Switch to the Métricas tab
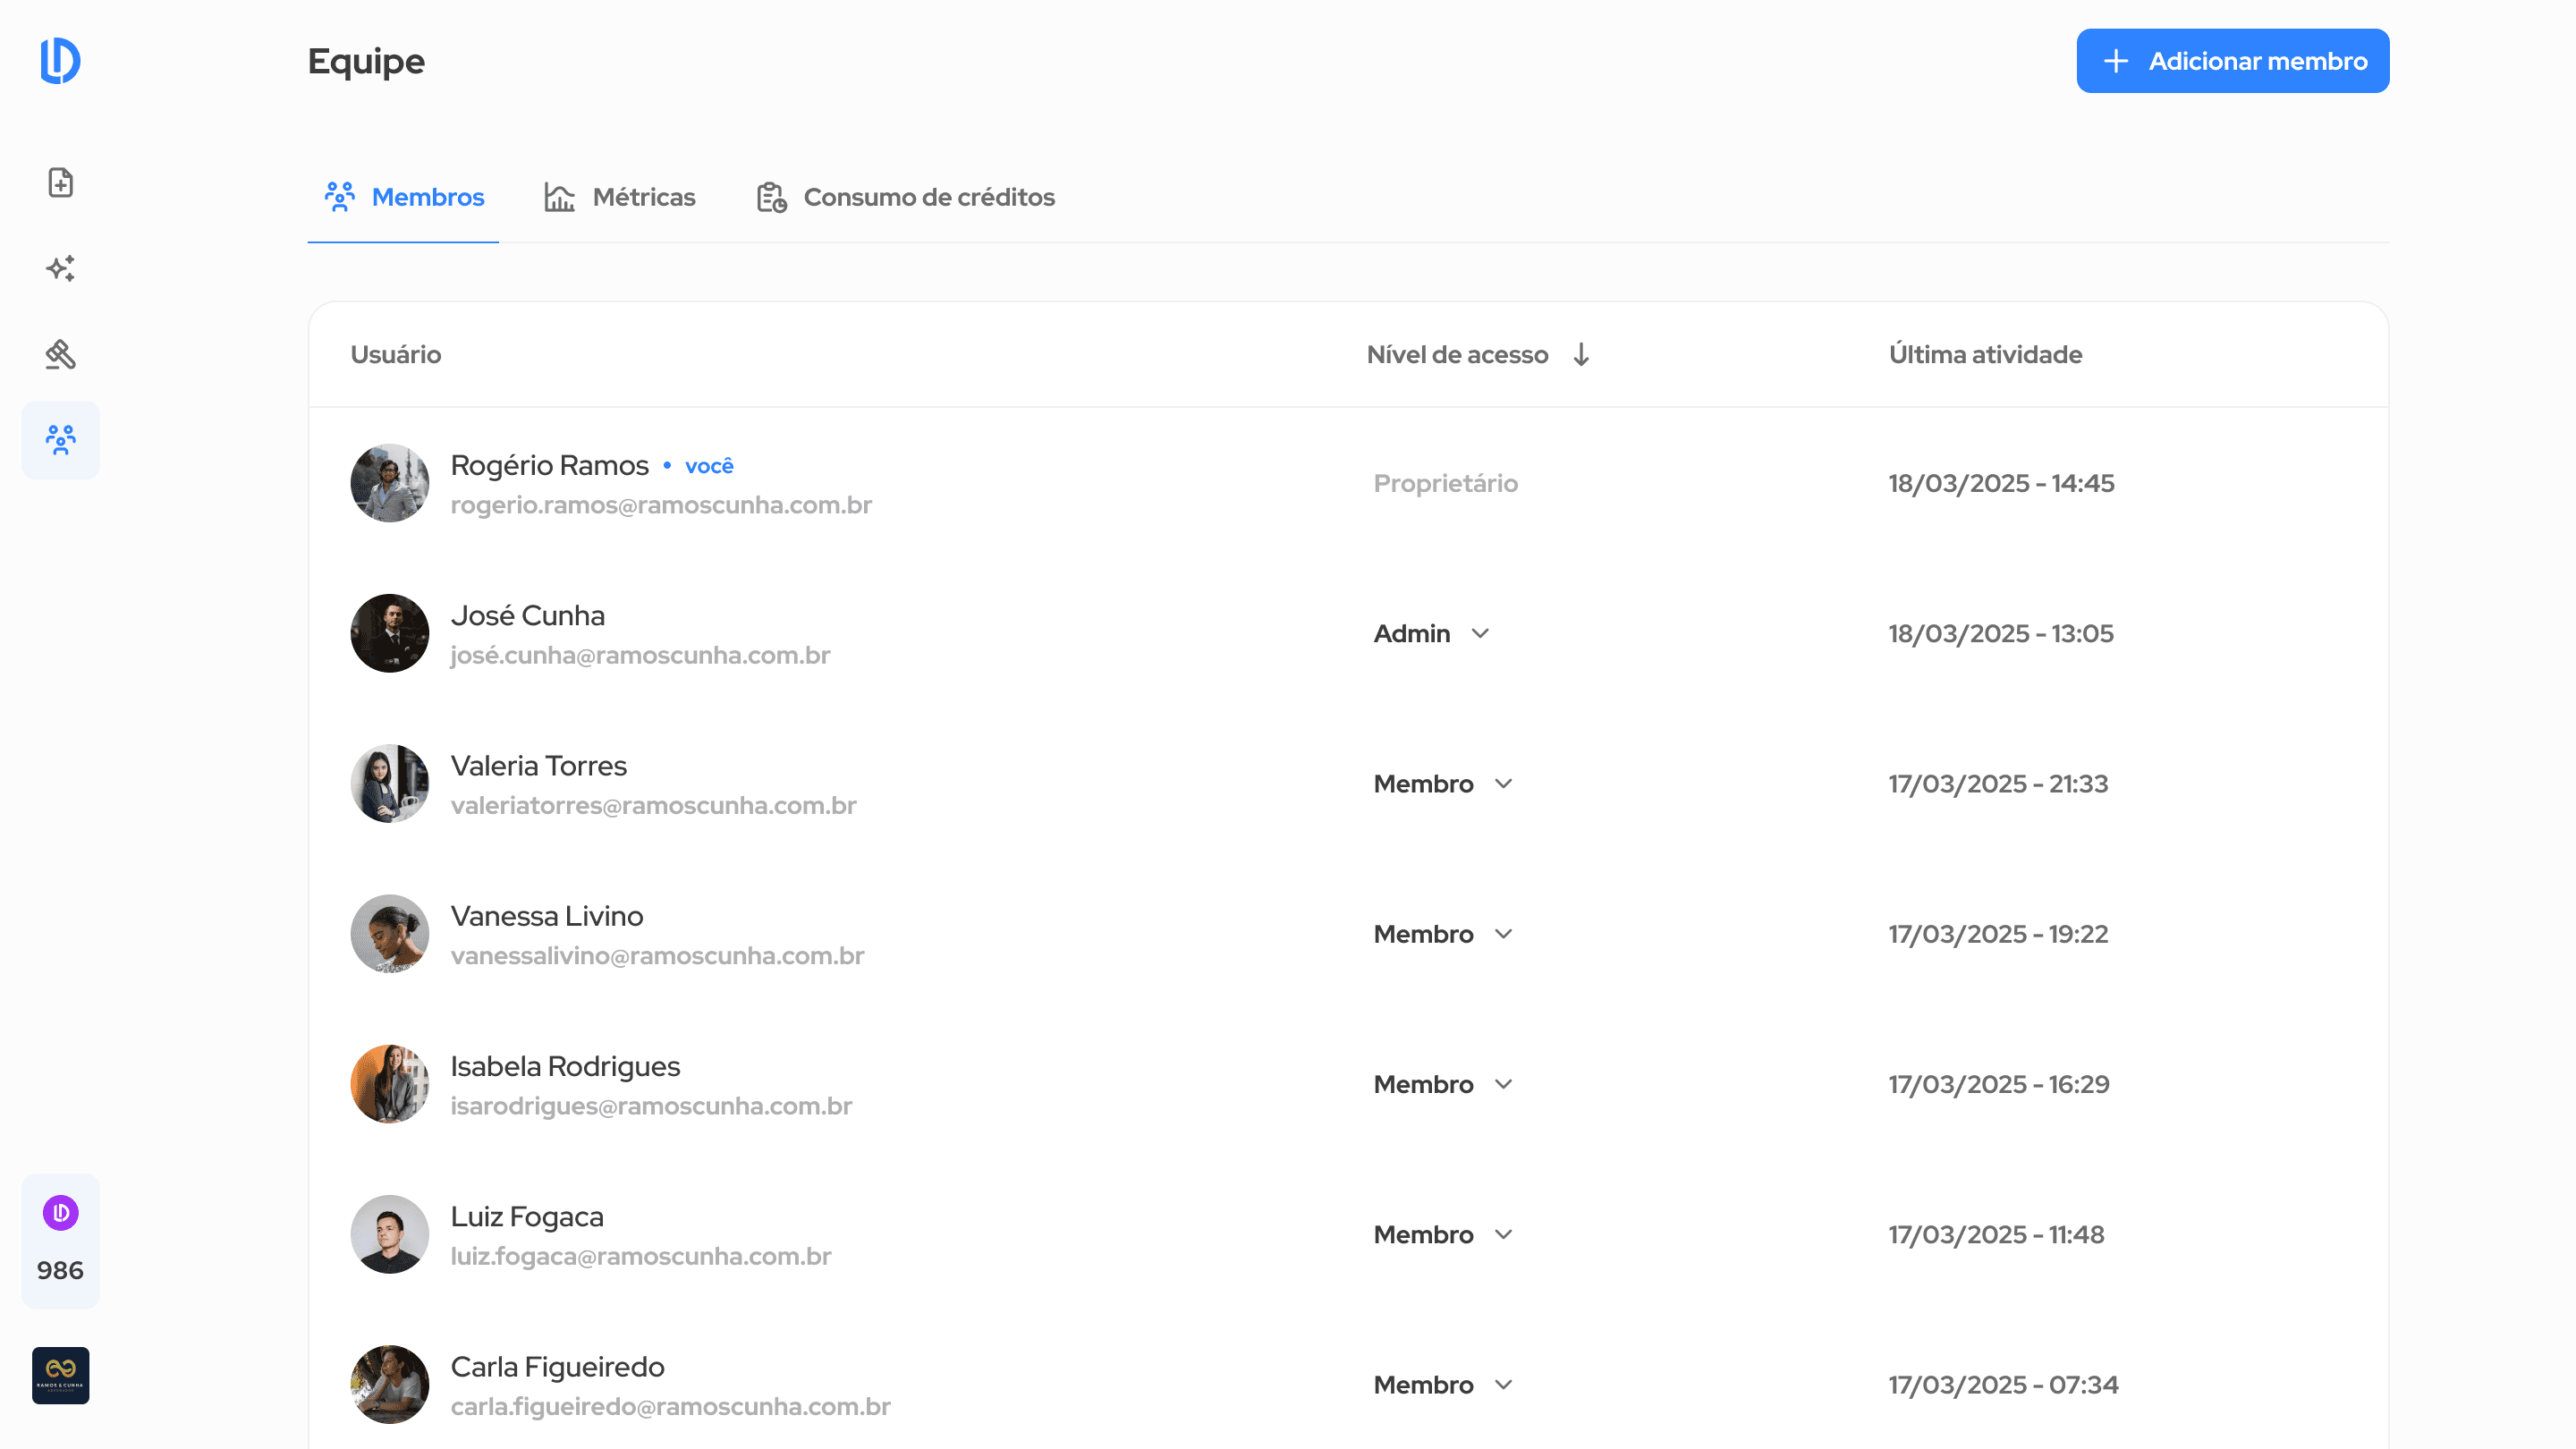Viewport: 2576px width, 1449px height. point(620,197)
